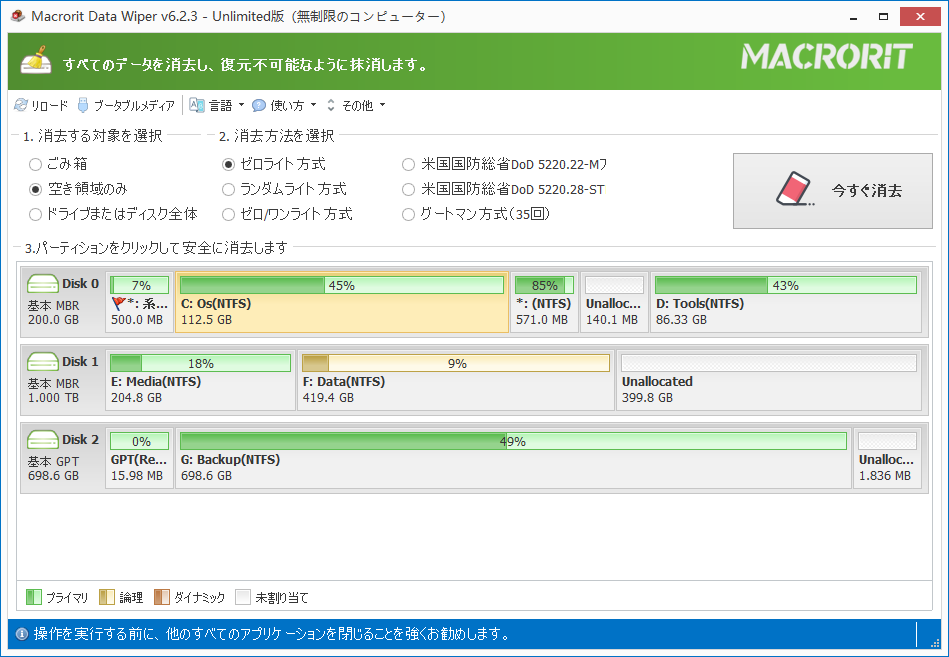
Task: Click the up-down arrows icon for その他
Action: (x=330, y=105)
